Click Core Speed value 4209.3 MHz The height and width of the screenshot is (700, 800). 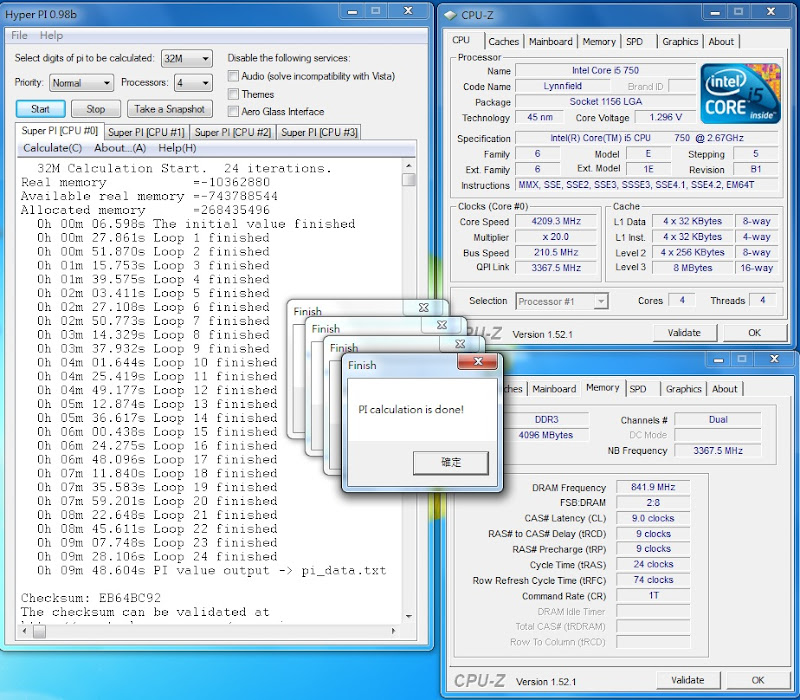(x=556, y=221)
